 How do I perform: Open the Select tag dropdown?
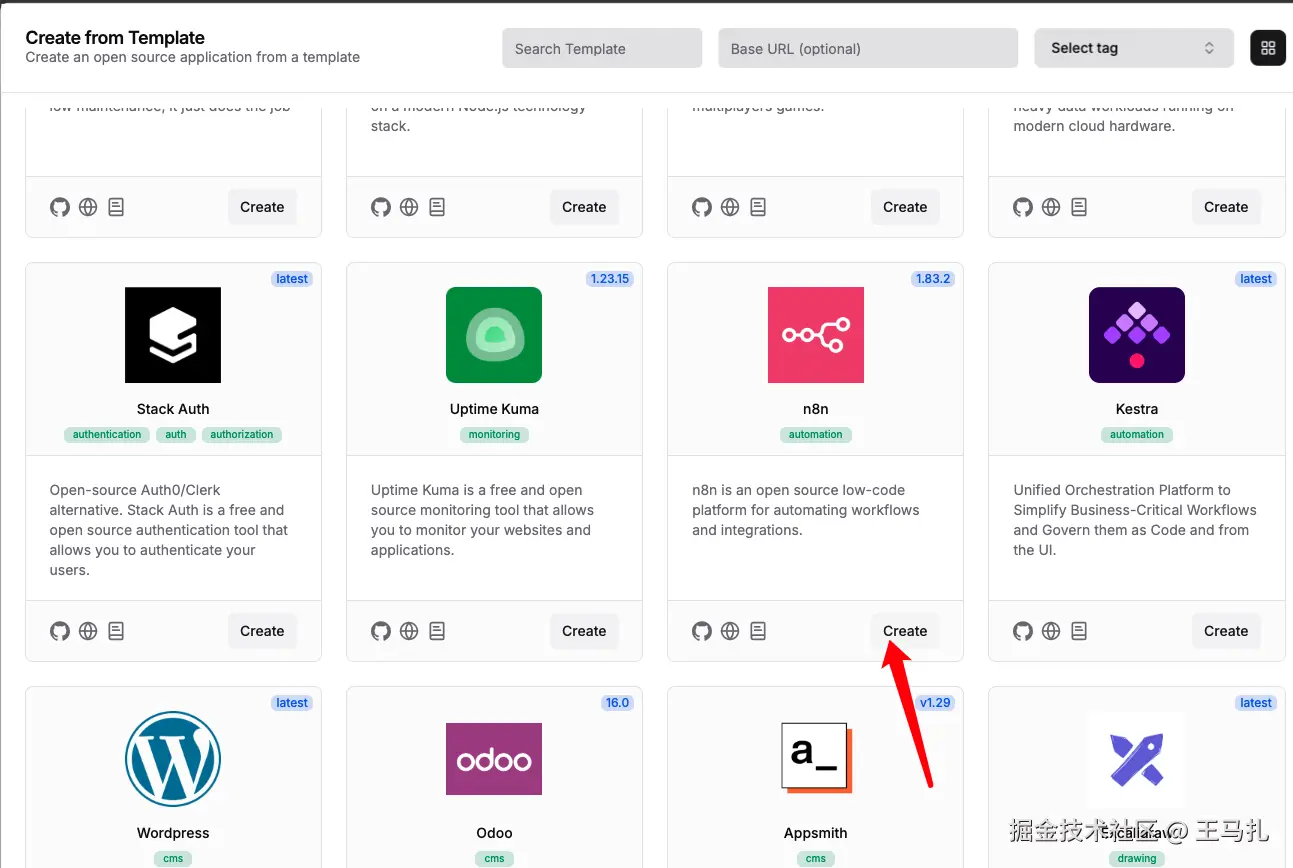[x=1134, y=48]
